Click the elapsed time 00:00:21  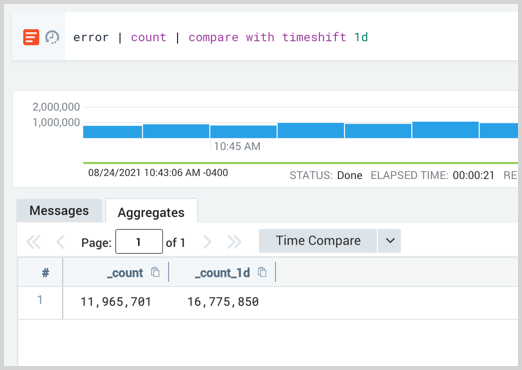[x=473, y=175]
